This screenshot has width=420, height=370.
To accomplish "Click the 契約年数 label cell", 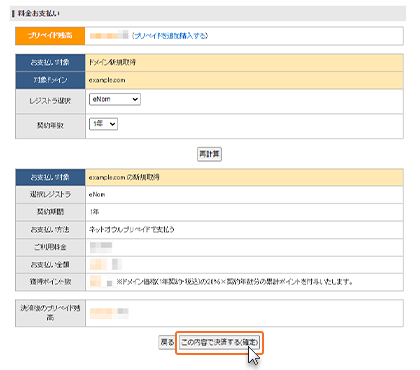I will (x=50, y=126).
